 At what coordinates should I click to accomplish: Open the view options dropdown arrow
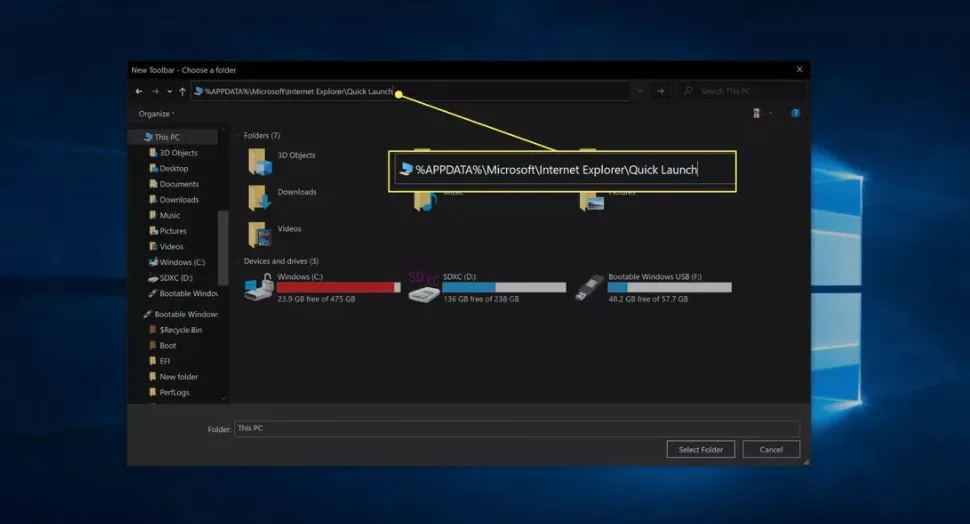coord(770,113)
